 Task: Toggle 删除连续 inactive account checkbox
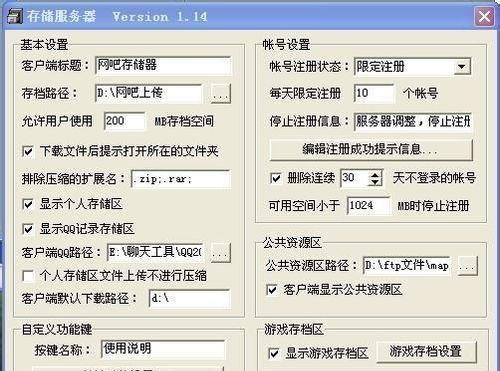point(276,178)
